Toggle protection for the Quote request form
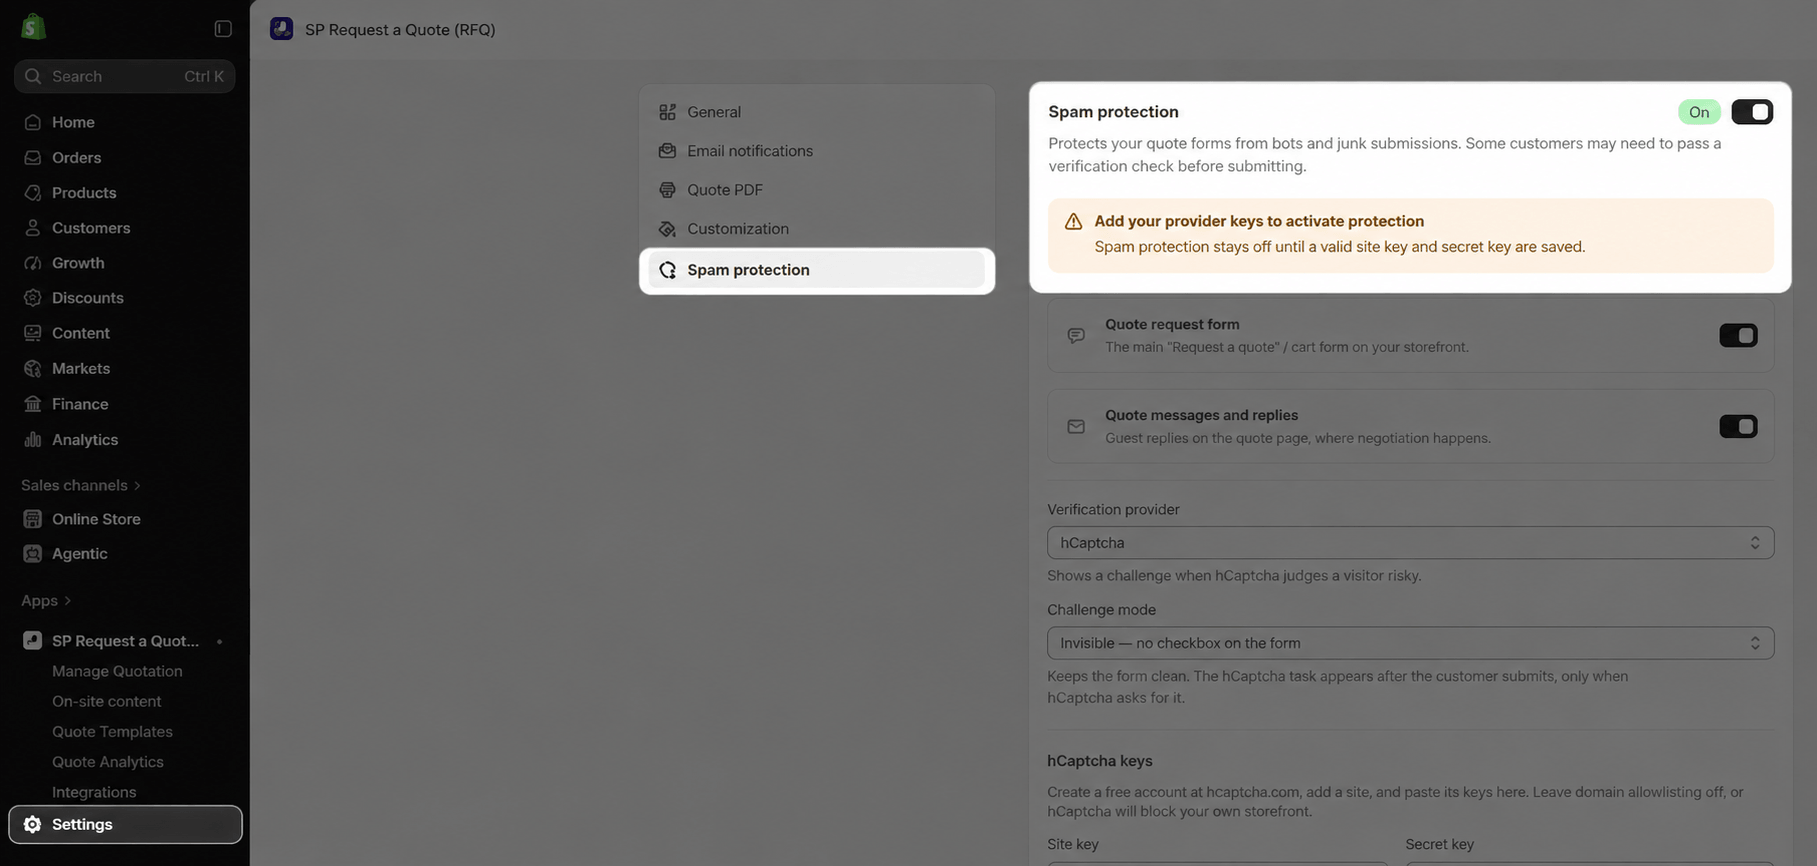Image resolution: width=1817 pixels, height=866 pixels. click(1738, 335)
